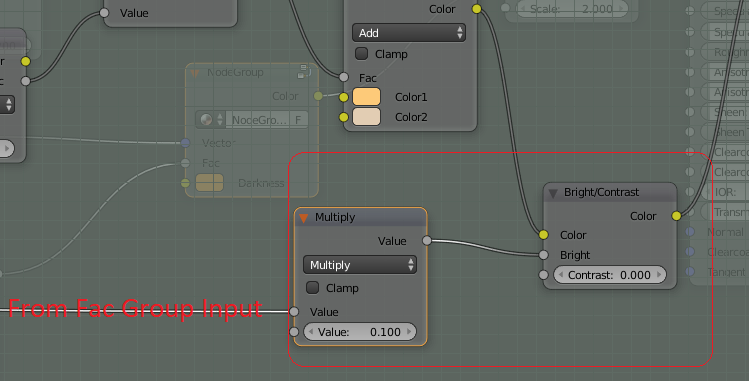Decrease Contrast with its left arrow
749x381 pixels.
coord(561,275)
